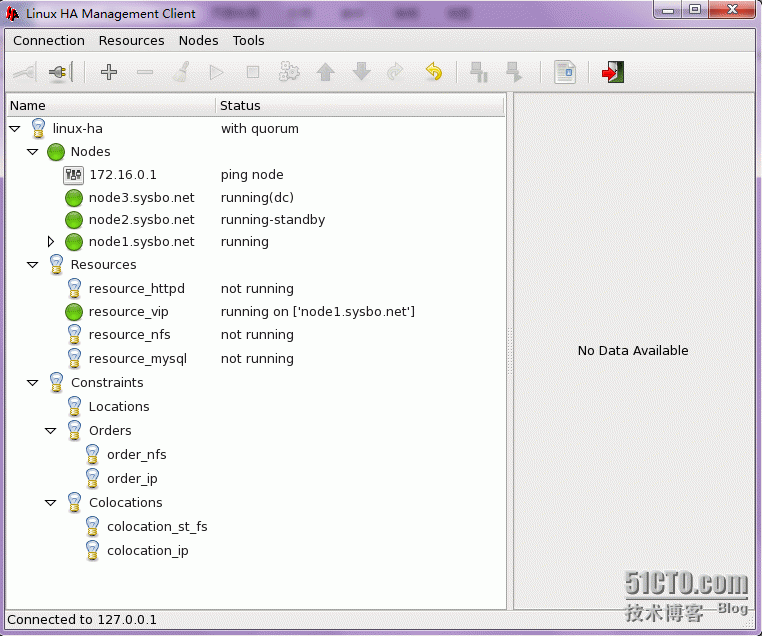Click the 'running-standby' status text
The height and width of the screenshot is (636, 762).
click(273, 220)
